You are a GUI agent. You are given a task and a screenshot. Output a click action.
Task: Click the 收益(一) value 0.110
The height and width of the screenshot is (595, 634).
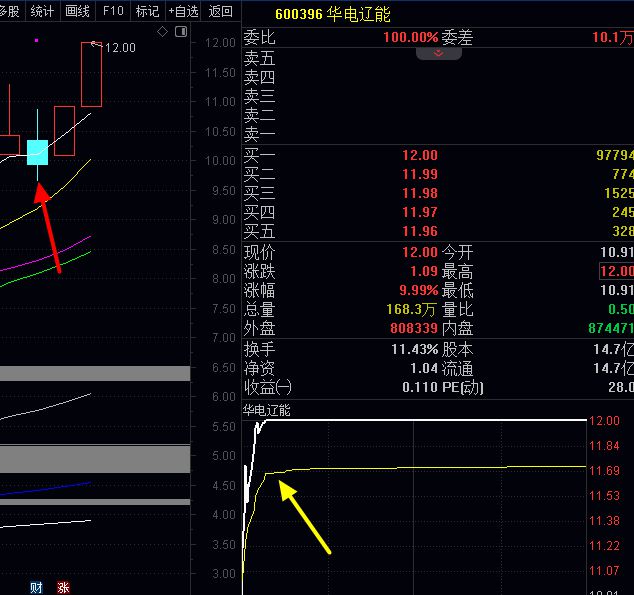point(420,387)
